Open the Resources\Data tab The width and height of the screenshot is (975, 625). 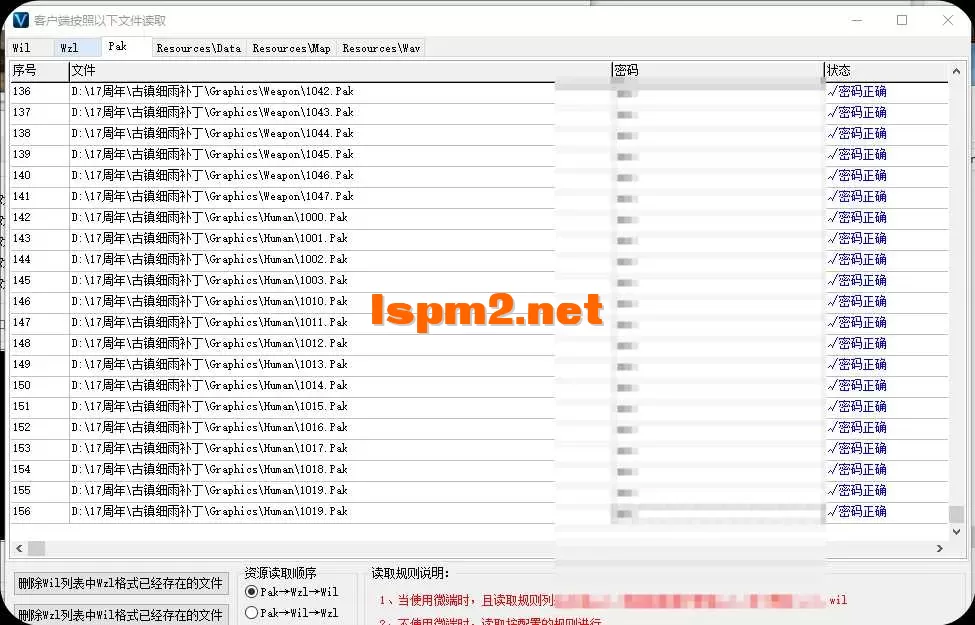point(199,48)
